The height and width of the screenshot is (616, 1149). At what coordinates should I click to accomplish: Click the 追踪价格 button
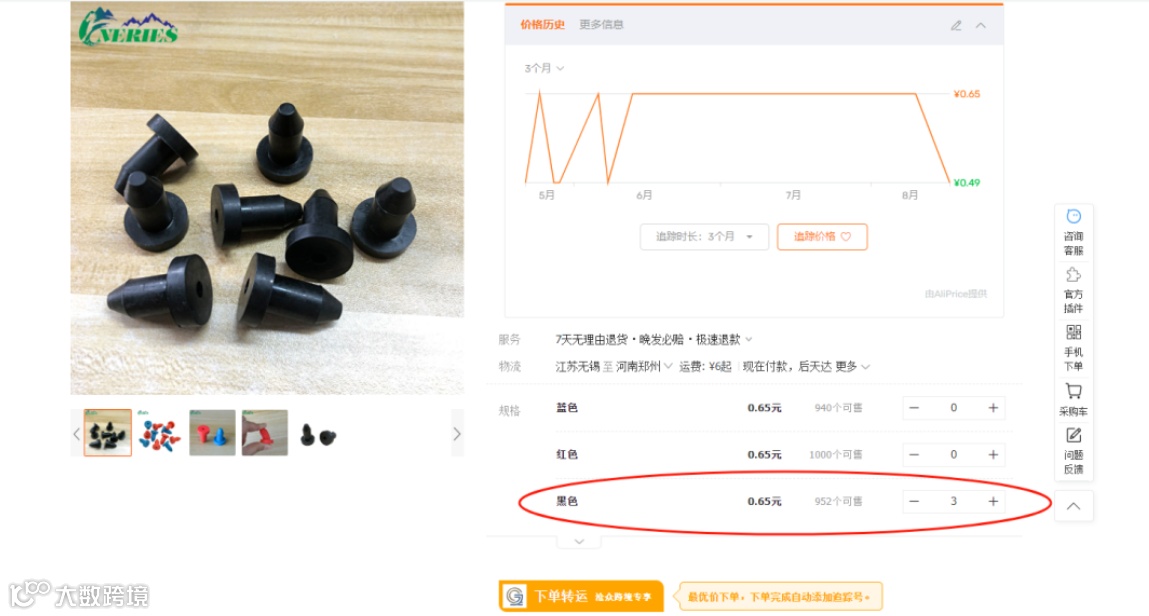[x=822, y=237]
